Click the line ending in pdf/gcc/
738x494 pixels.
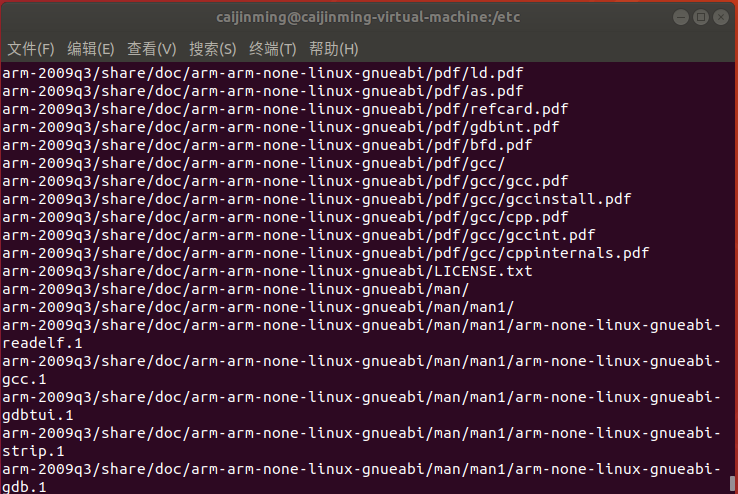click(x=254, y=163)
